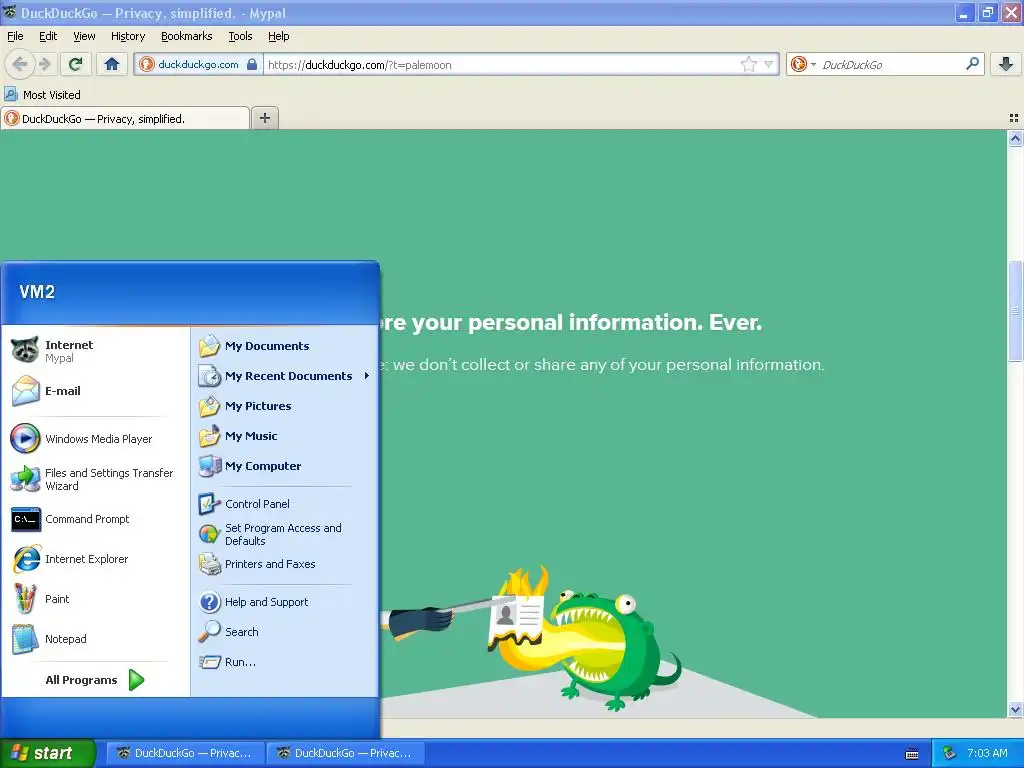Open Notepad from the Start menu
Viewport: 1024px width, 768px height.
(95, 639)
